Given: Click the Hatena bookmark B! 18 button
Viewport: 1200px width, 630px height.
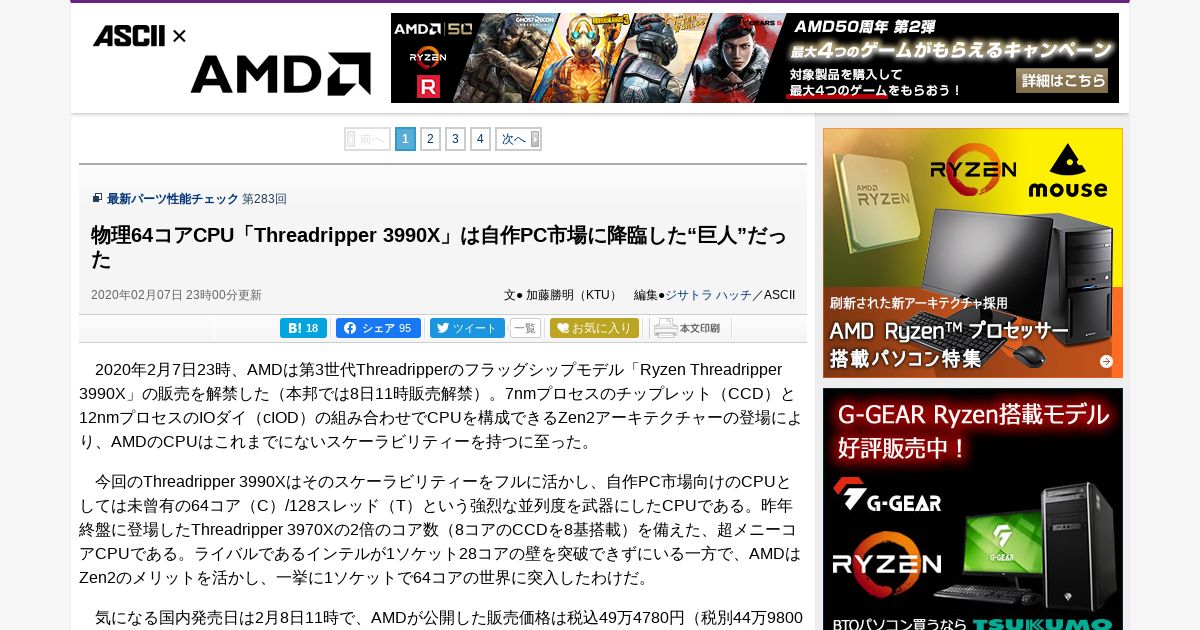Looking at the screenshot, I should 304,328.
